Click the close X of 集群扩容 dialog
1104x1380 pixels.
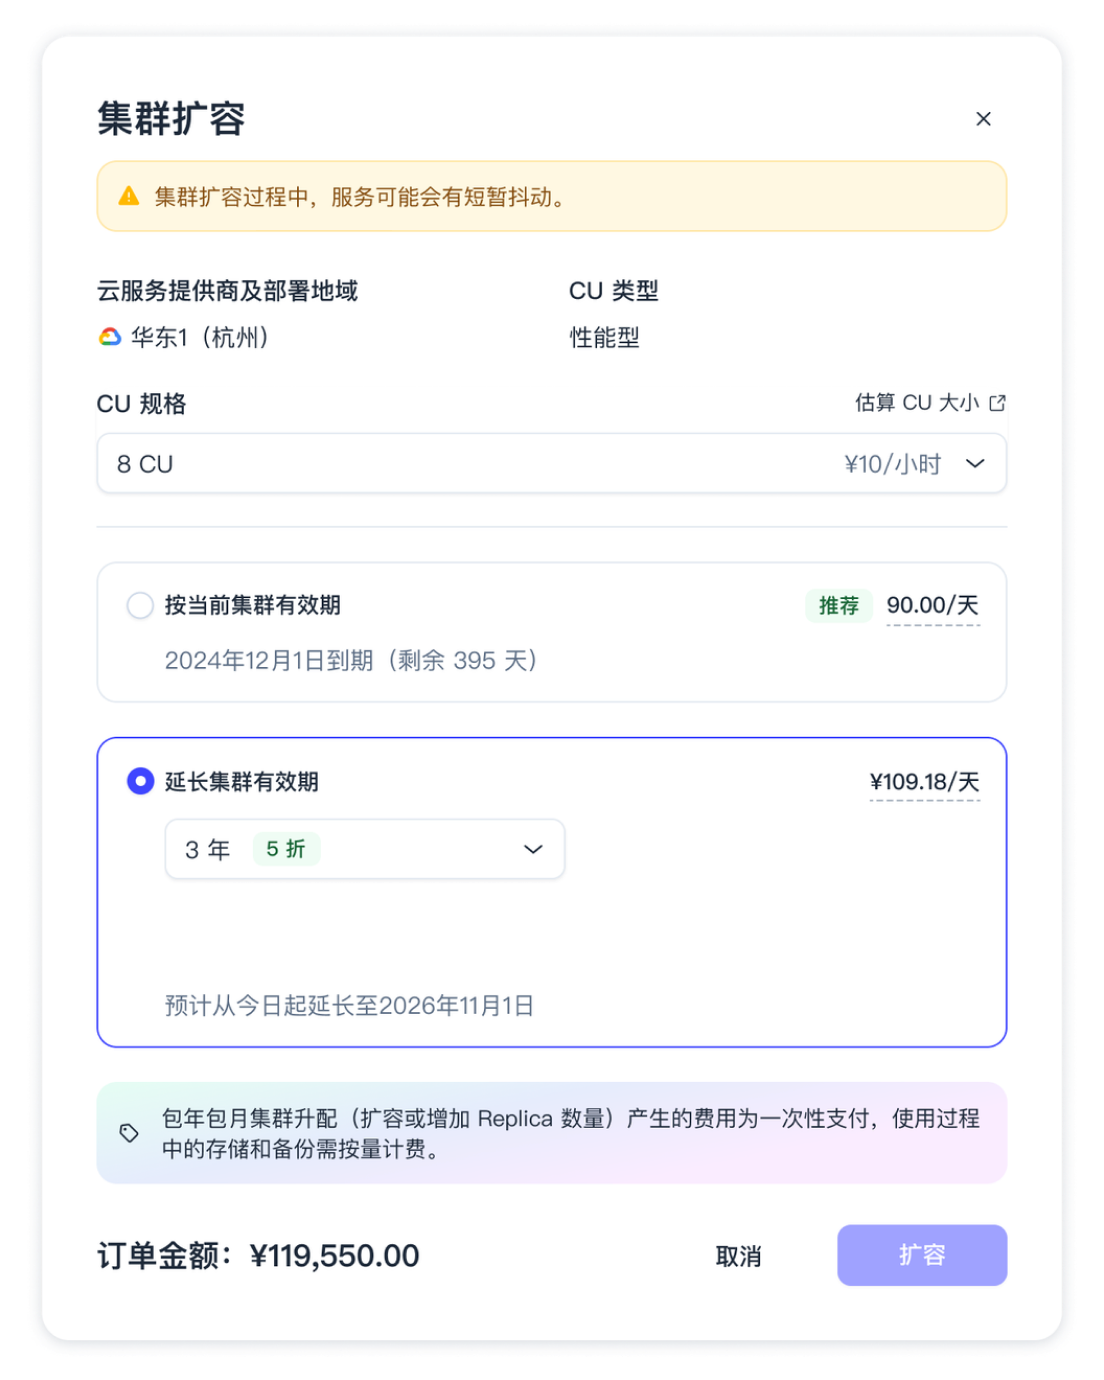pyautogui.click(x=983, y=119)
